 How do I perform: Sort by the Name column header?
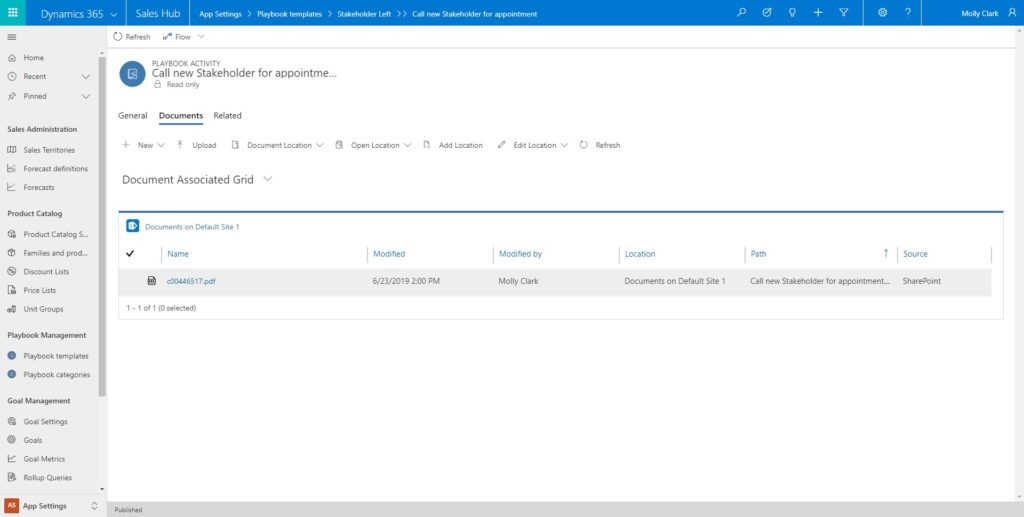178,254
